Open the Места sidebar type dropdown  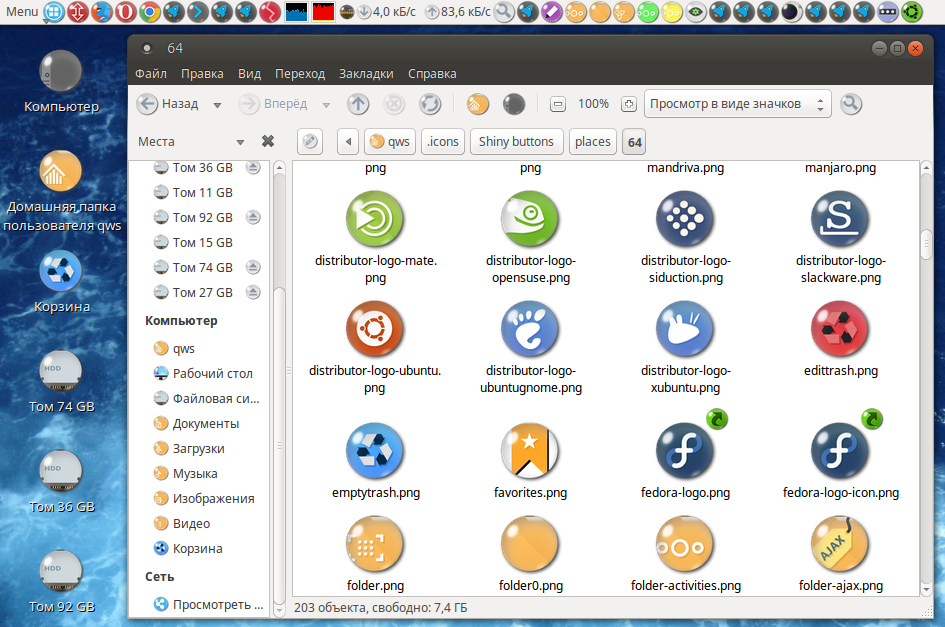coord(240,142)
